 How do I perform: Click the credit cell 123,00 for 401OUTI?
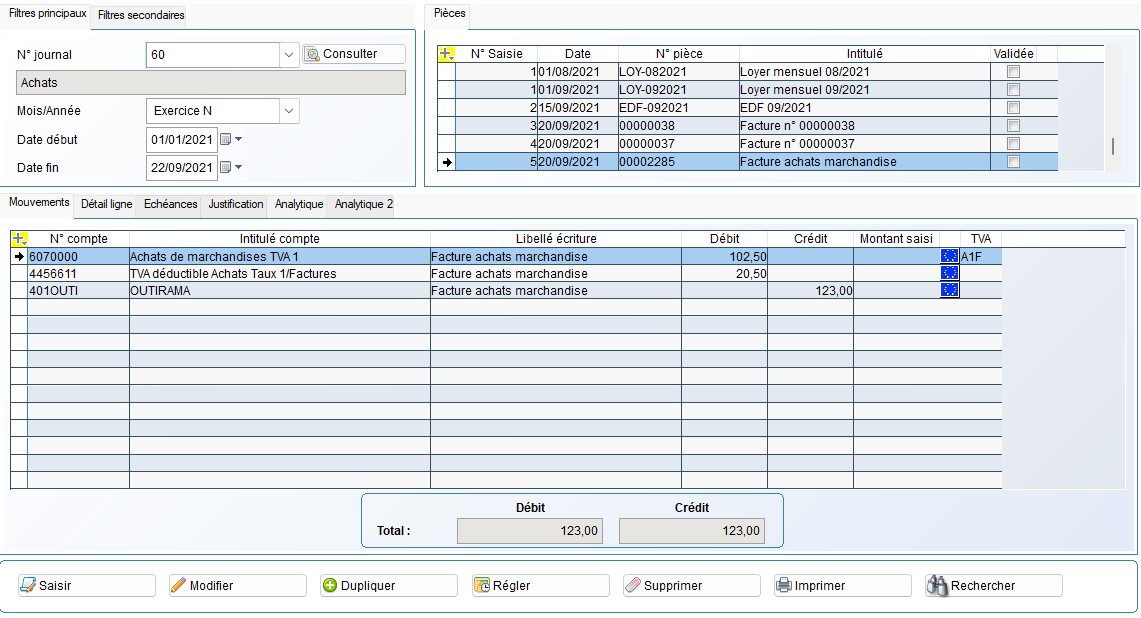coord(810,290)
